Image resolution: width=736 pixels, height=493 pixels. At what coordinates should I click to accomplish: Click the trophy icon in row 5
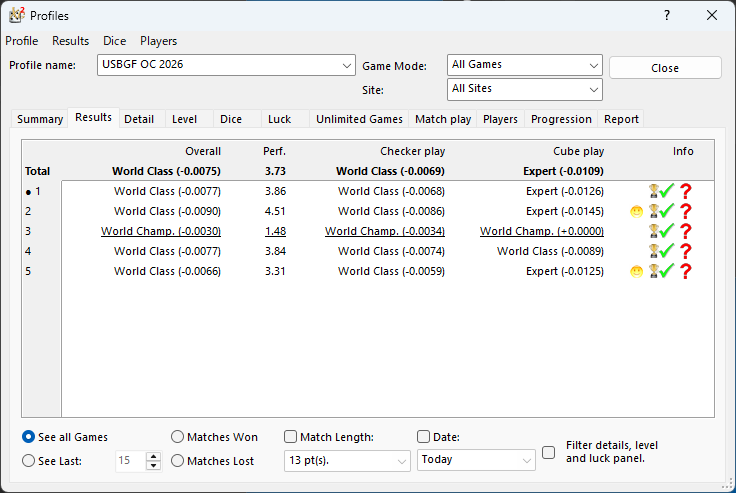tap(653, 271)
